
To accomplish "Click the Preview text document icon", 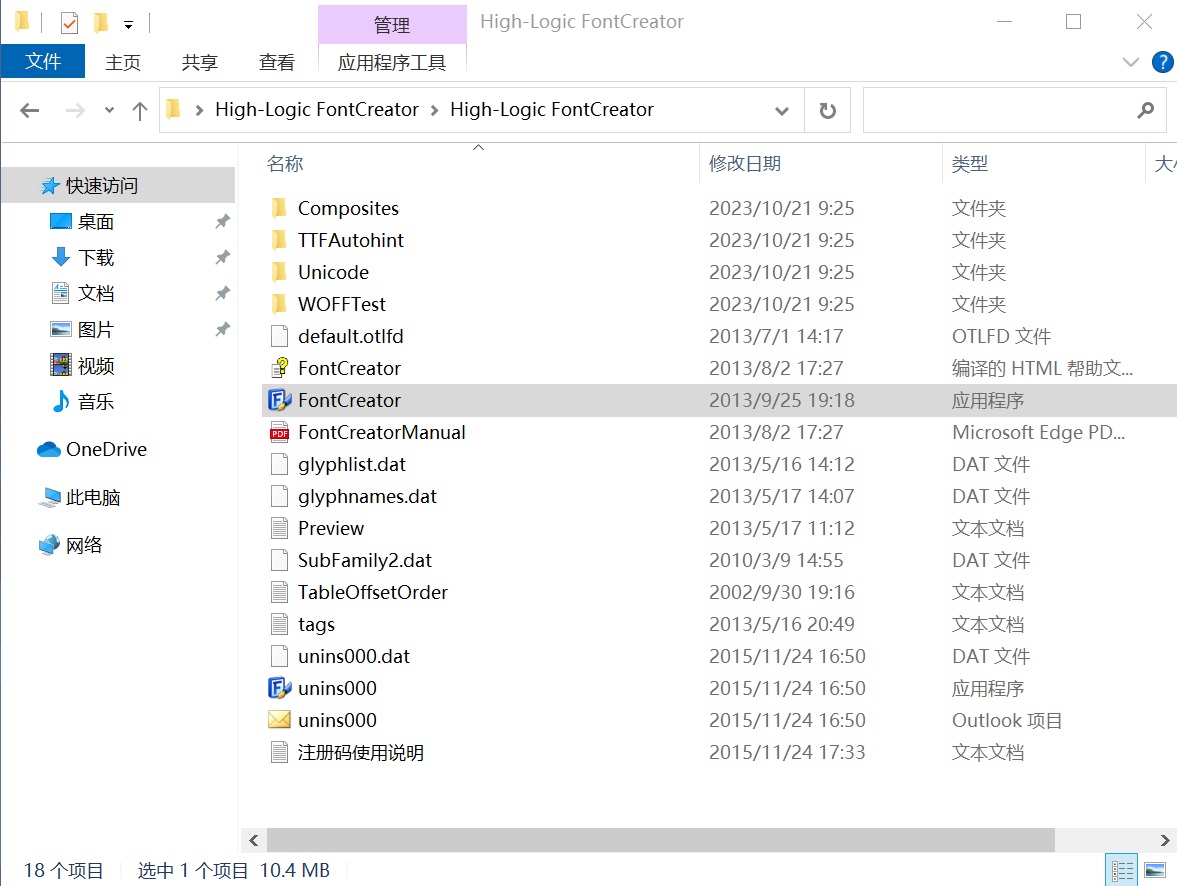I will [279, 529].
